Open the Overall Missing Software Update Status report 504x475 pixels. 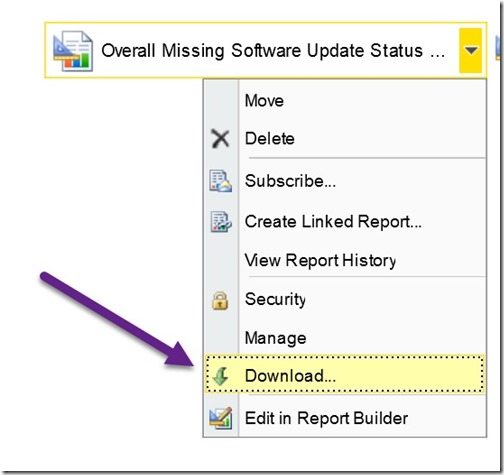coord(273,51)
